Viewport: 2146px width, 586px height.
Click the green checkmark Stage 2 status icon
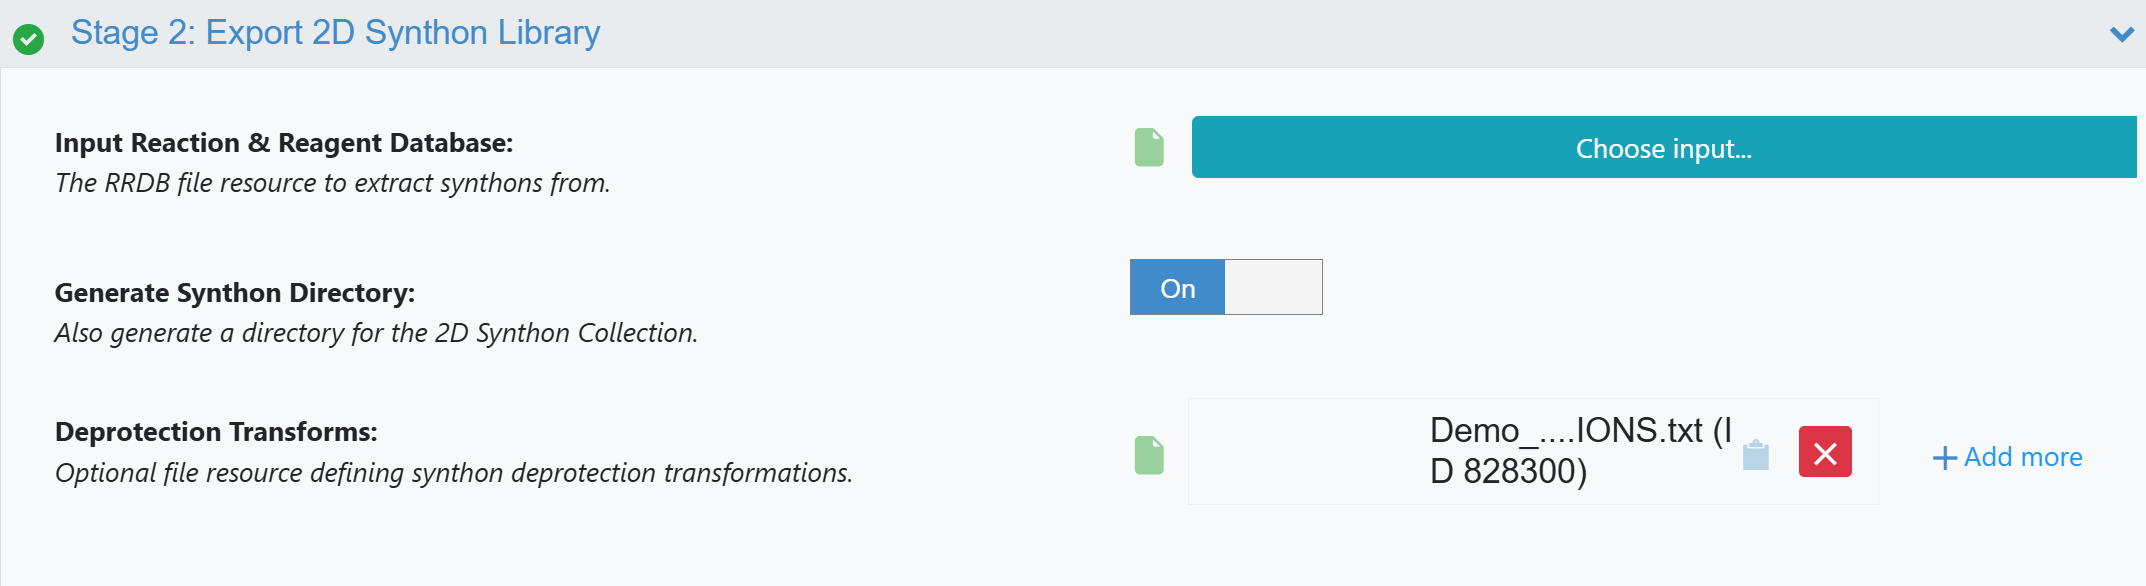[x=28, y=39]
